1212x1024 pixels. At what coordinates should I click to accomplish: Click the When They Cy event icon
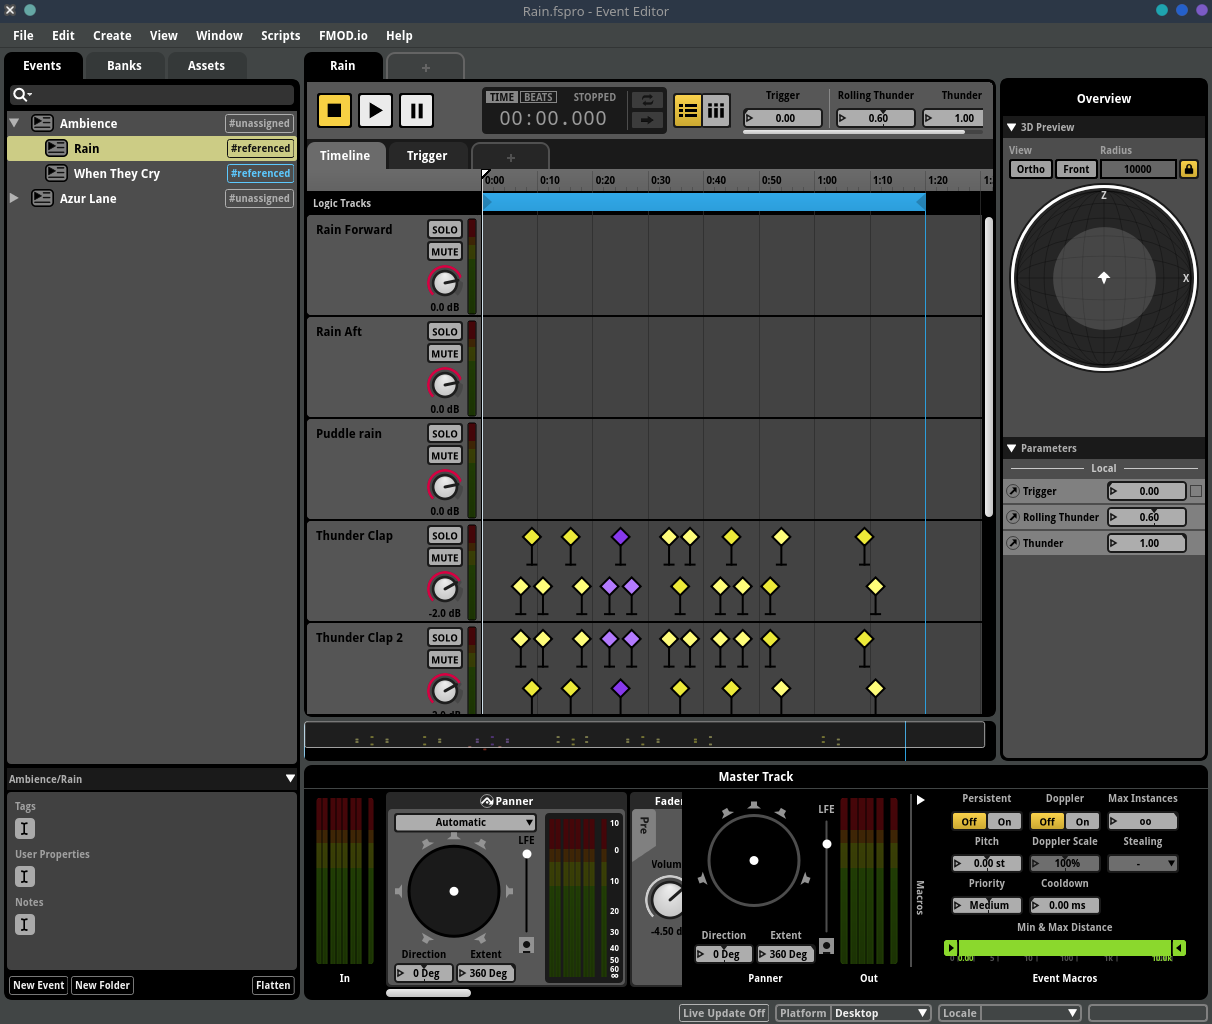57,173
